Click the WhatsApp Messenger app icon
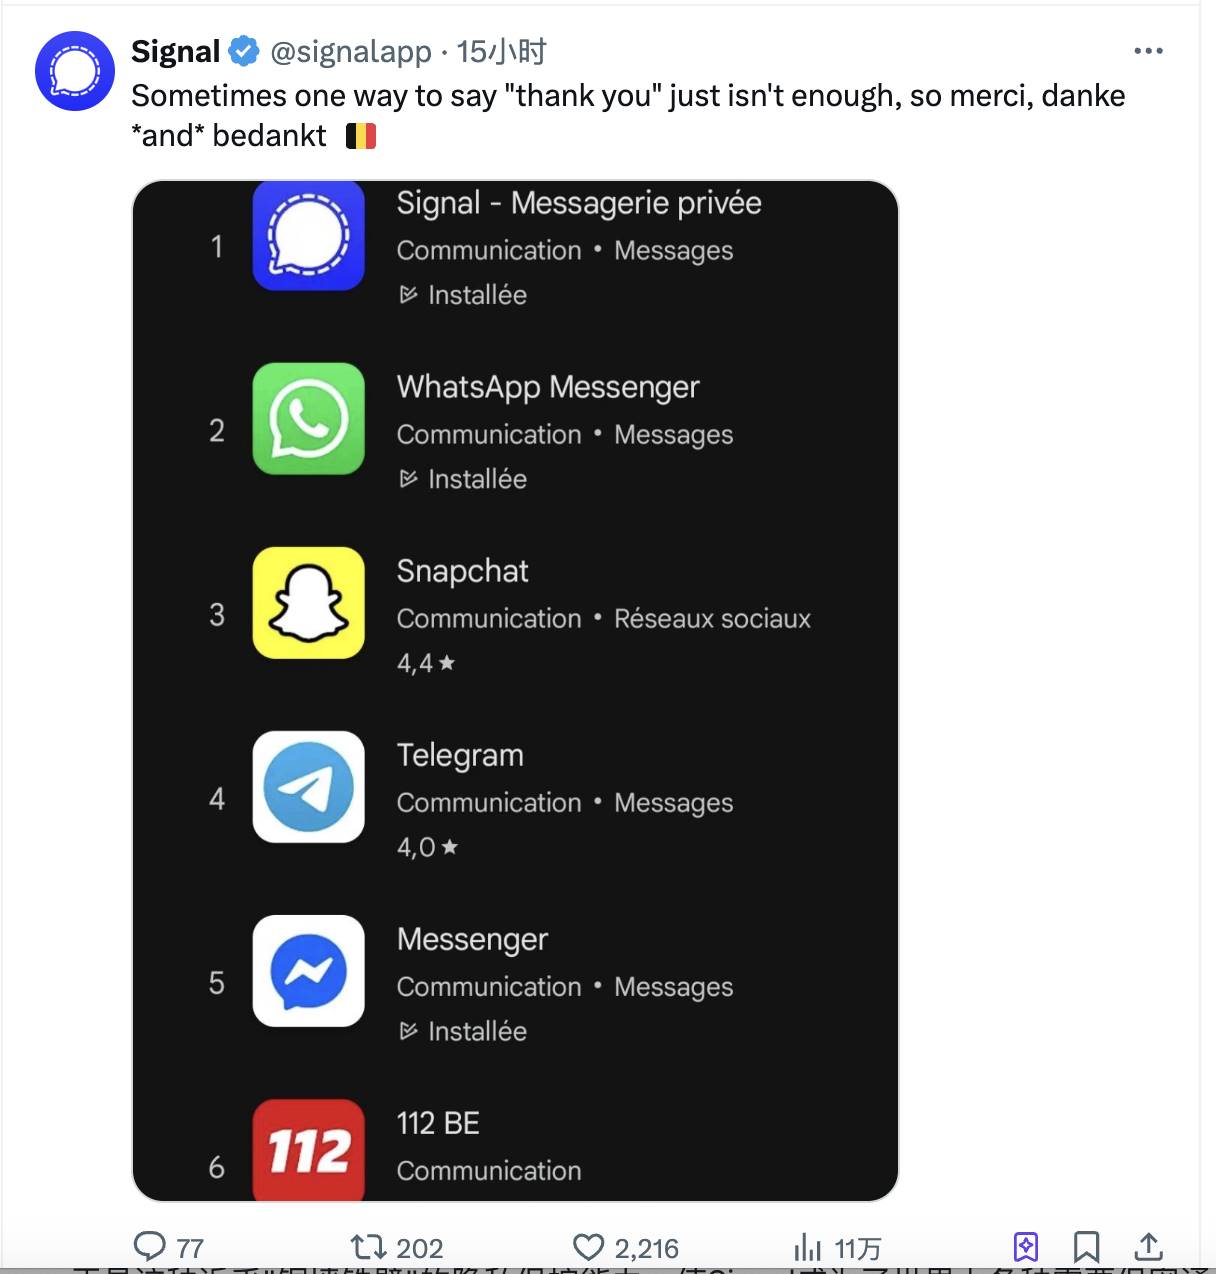The width and height of the screenshot is (1216, 1274). coord(308,418)
